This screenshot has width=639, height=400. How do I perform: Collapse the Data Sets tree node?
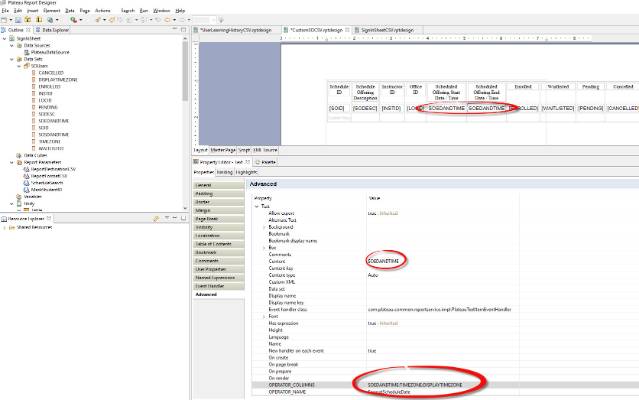(x=11, y=58)
